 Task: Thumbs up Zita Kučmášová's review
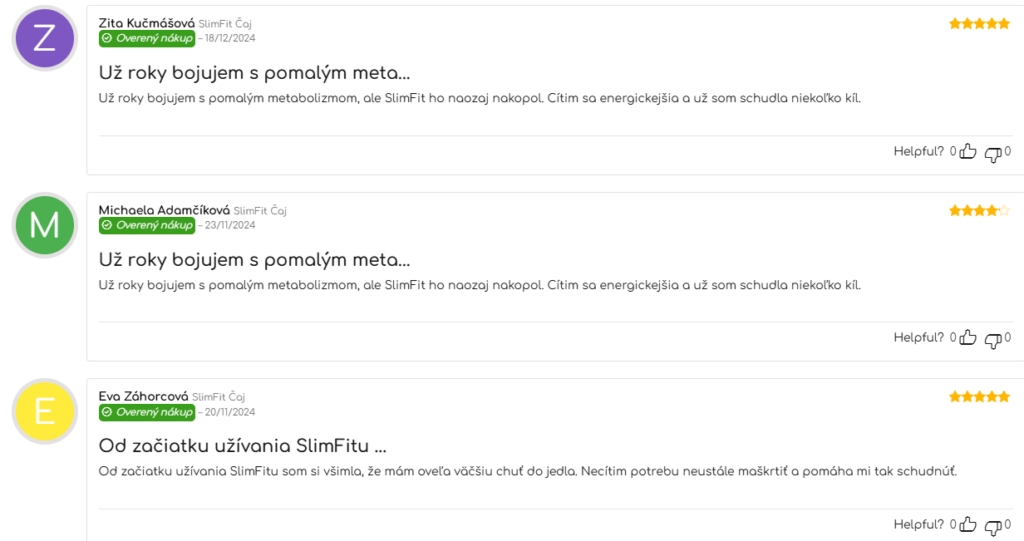(968, 152)
